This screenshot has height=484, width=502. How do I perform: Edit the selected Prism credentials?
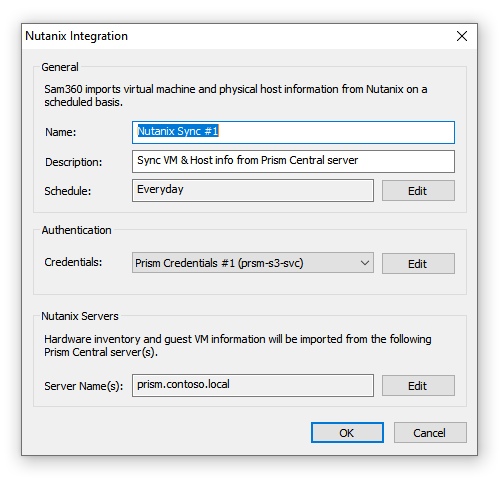pyautogui.click(x=418, y=264)
